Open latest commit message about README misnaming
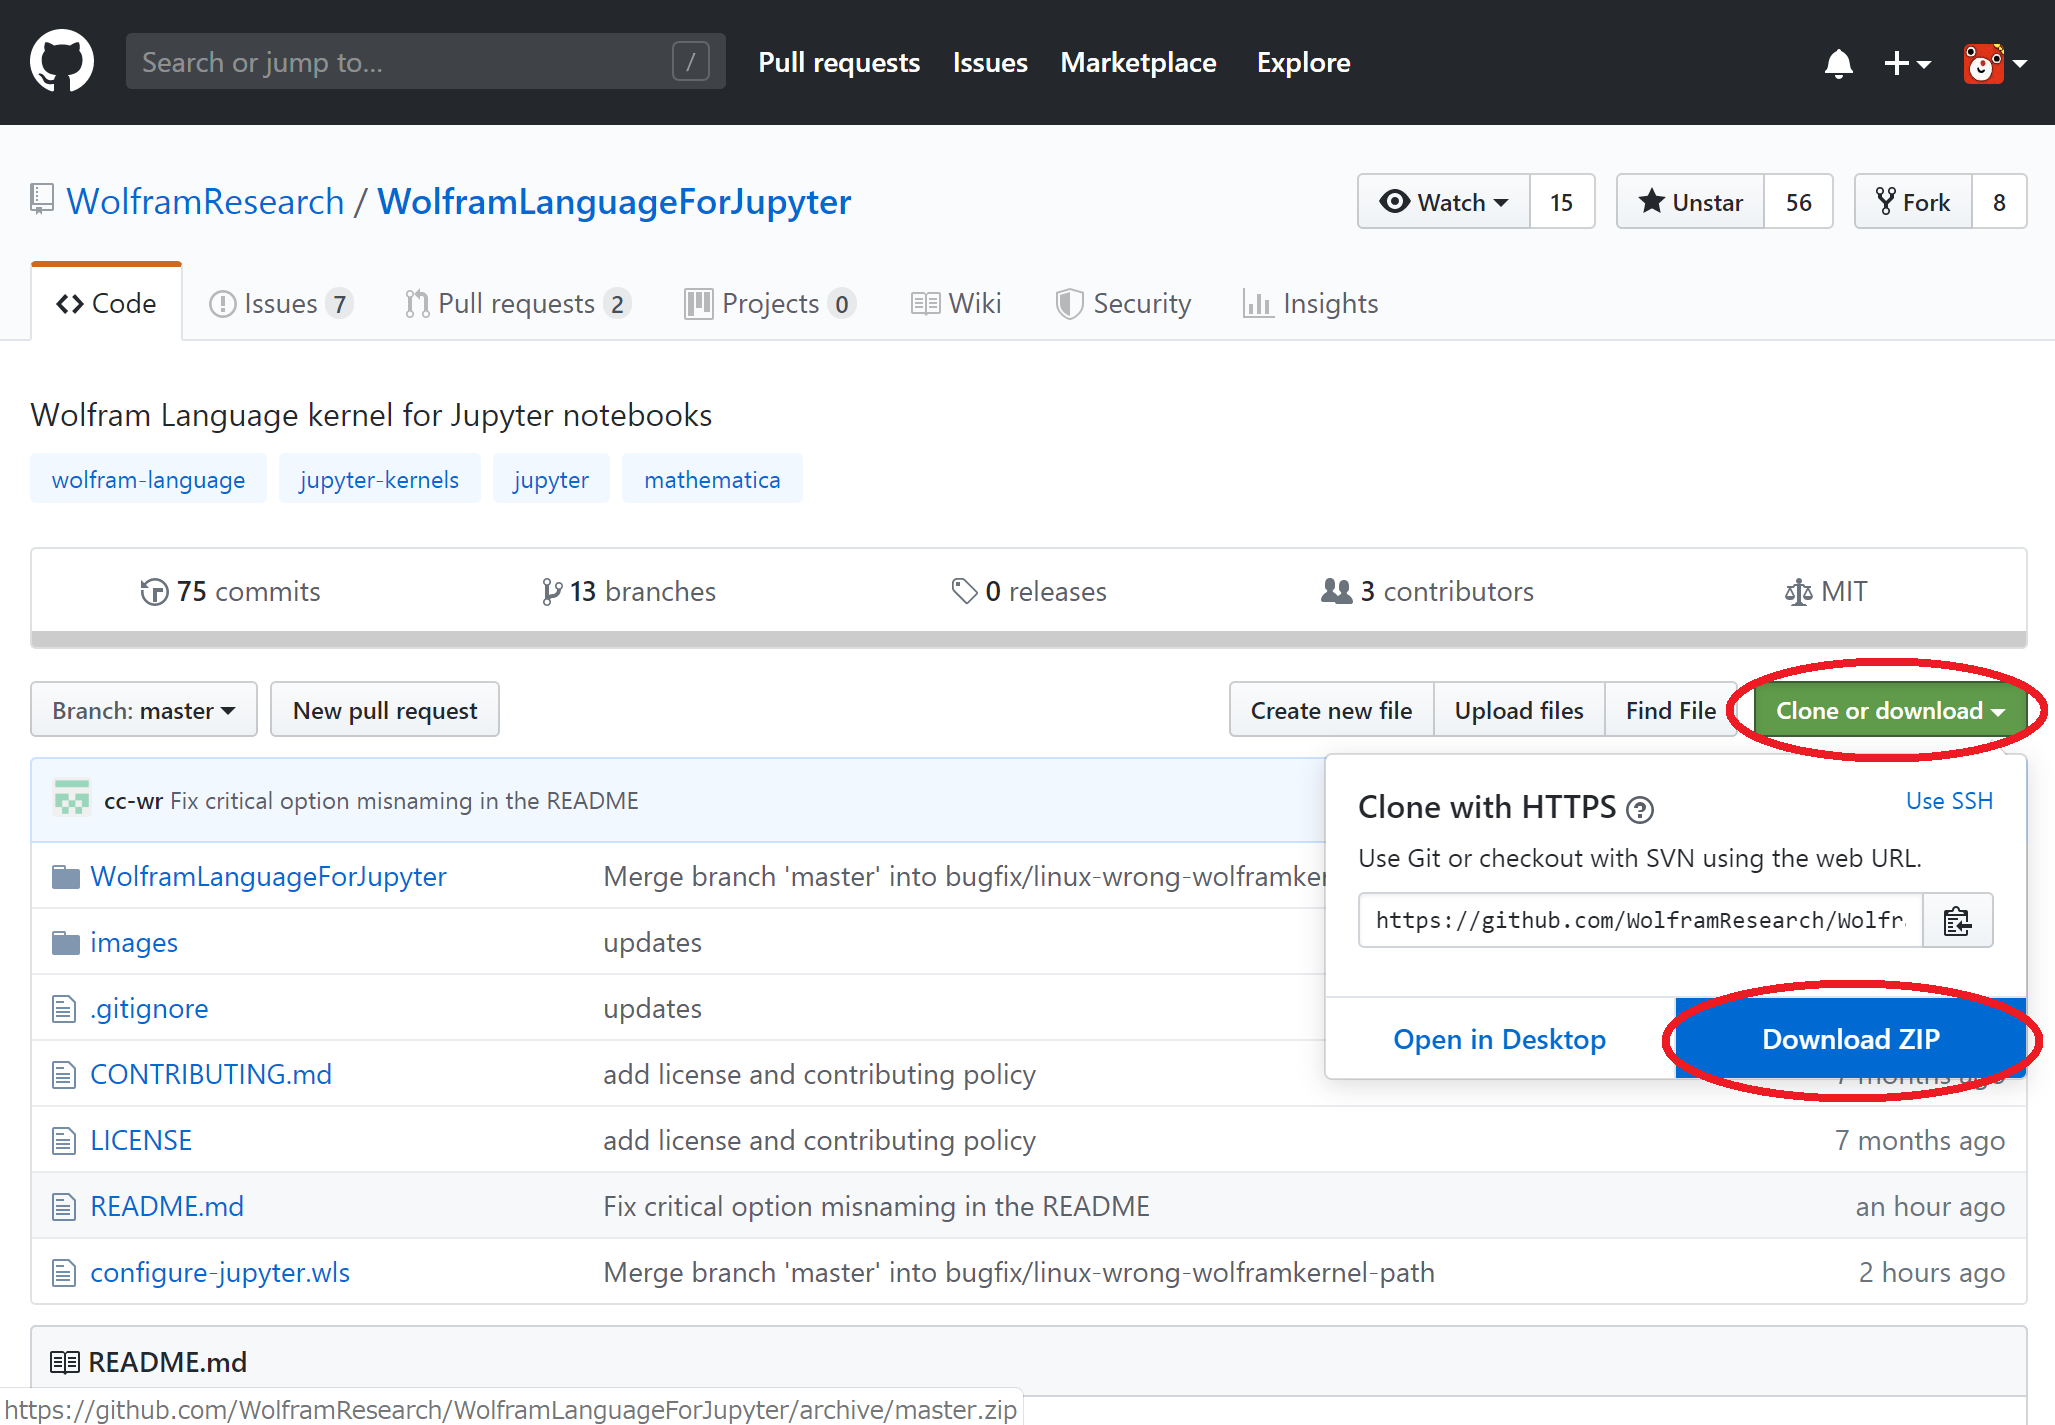Screen dimensions: 2055x1425 (404, 801)
